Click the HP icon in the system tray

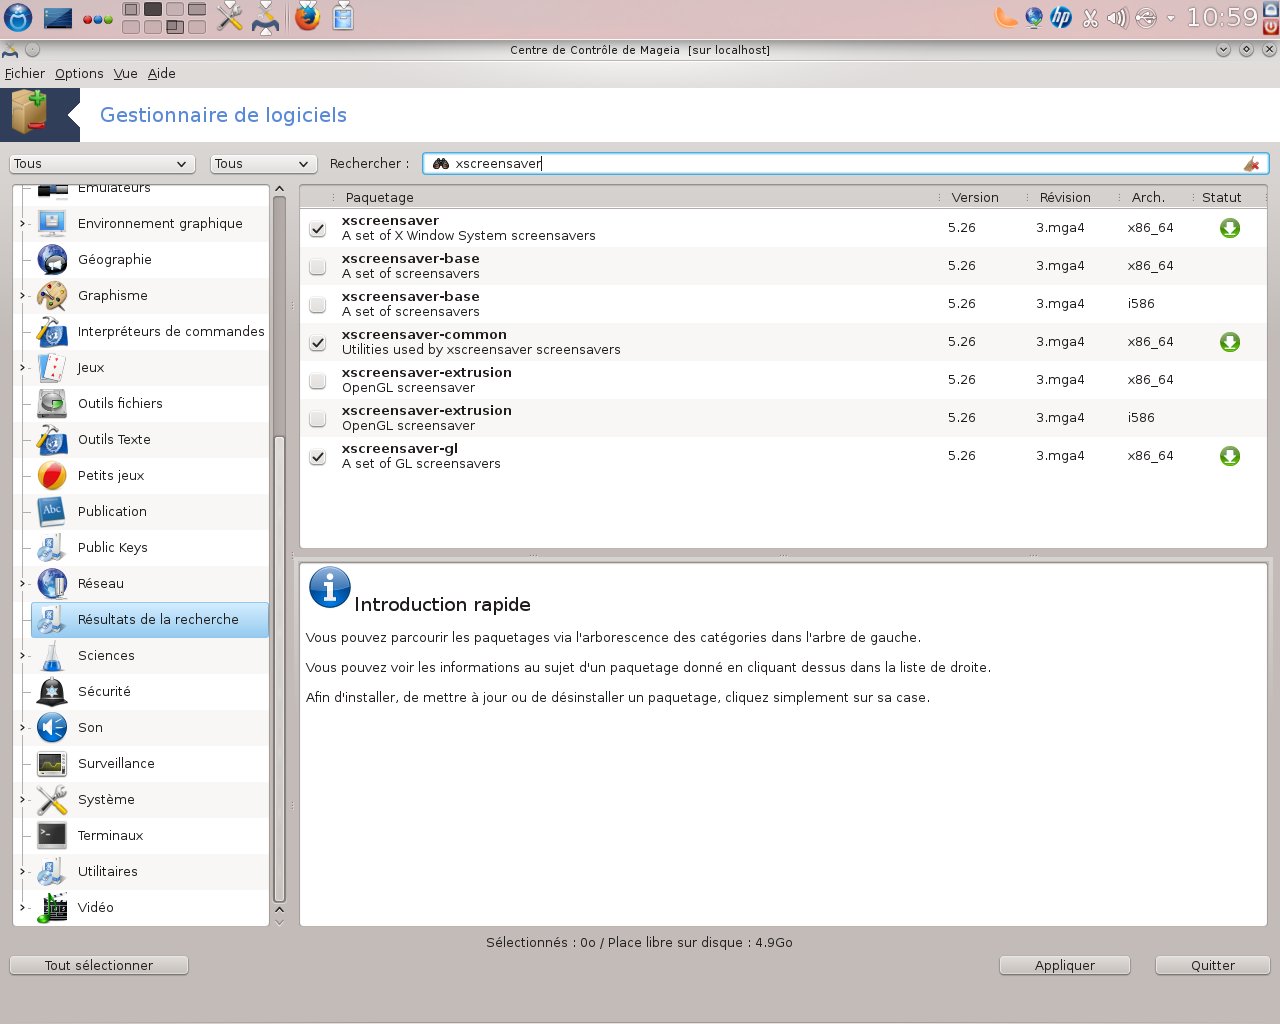point(1061,17)
